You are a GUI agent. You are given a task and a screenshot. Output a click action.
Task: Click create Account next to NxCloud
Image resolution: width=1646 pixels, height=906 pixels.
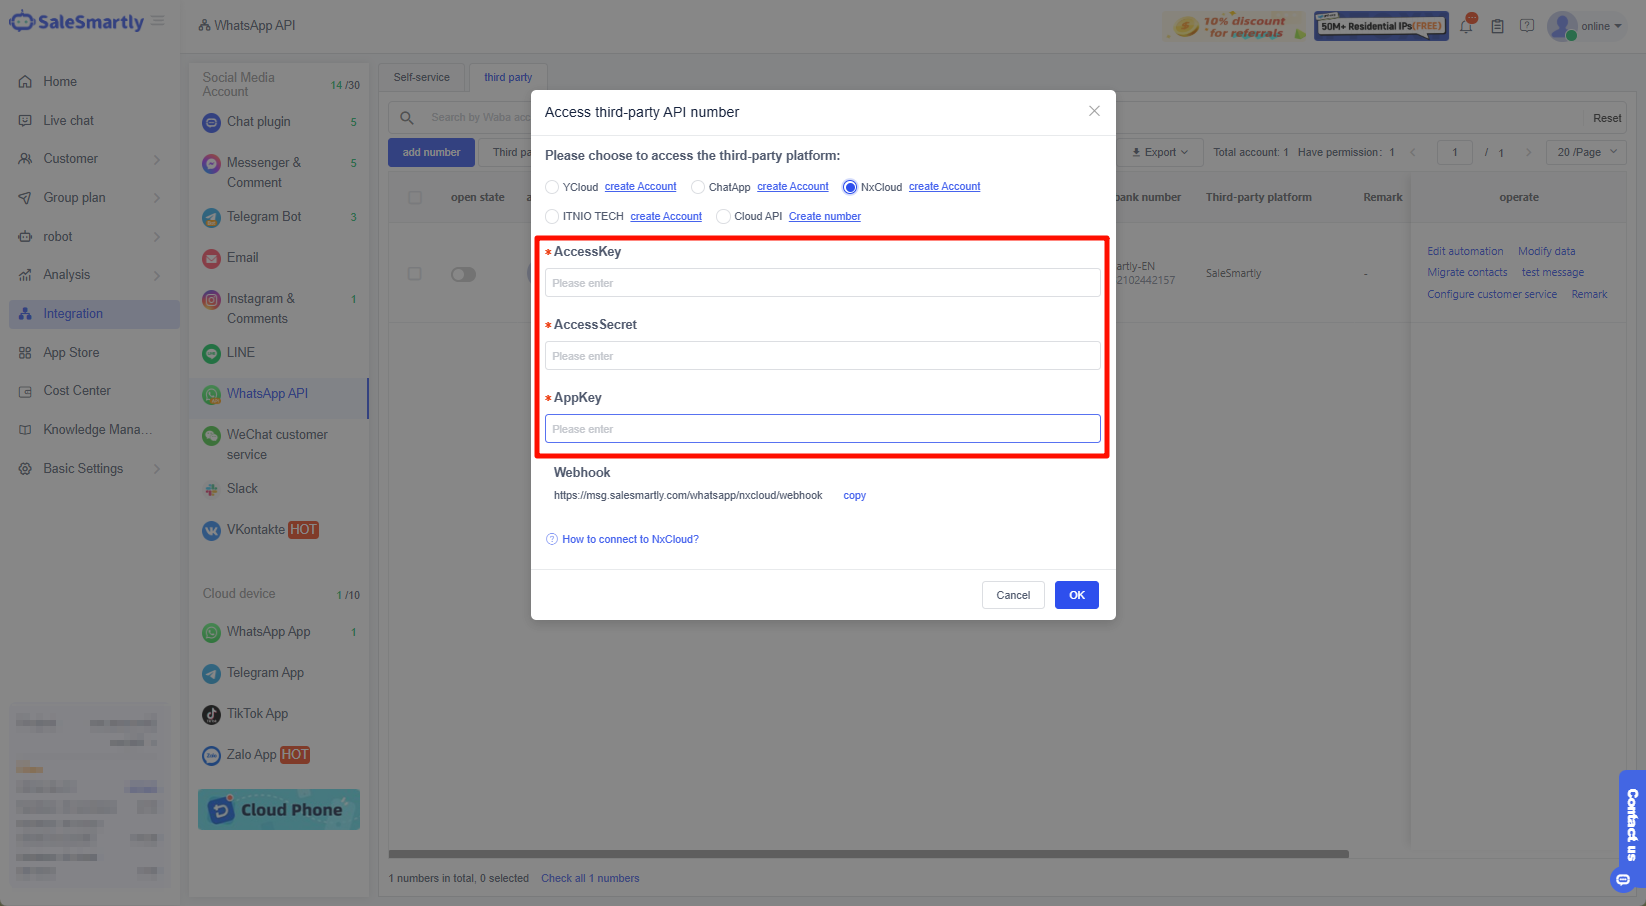[944, 186]
